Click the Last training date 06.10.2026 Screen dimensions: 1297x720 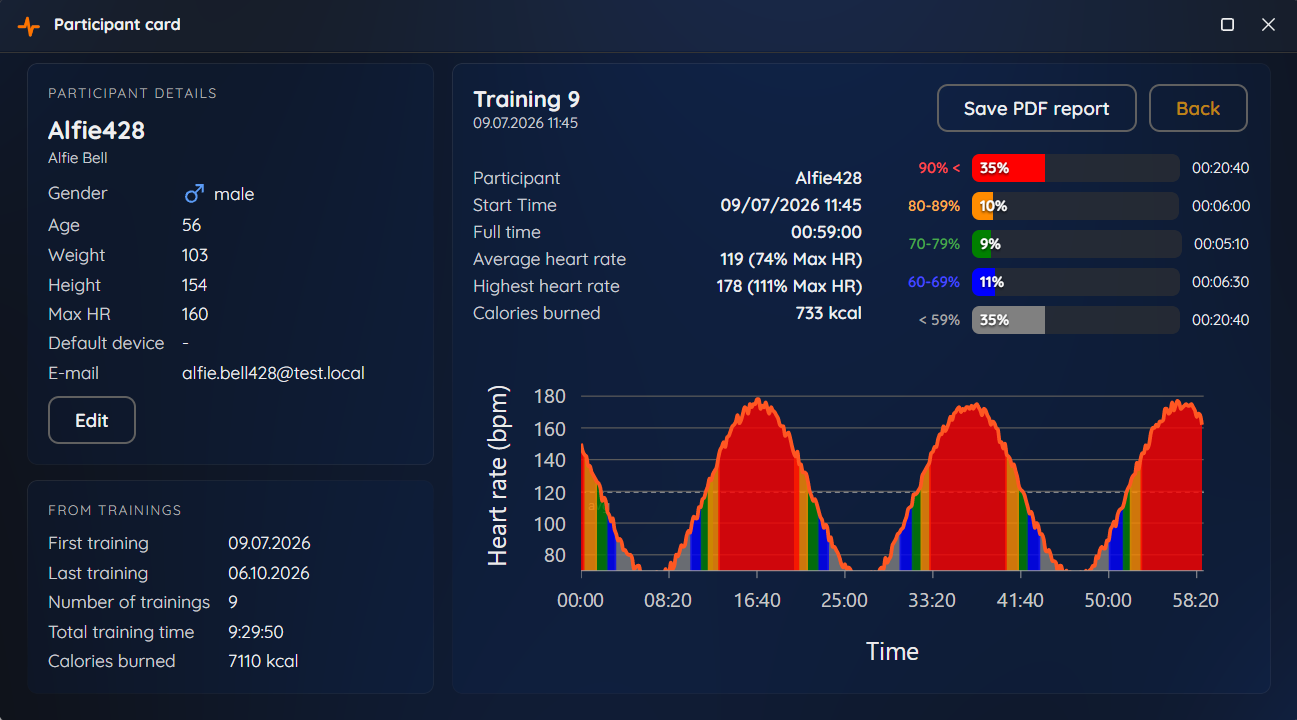click(x=269, y=573)
